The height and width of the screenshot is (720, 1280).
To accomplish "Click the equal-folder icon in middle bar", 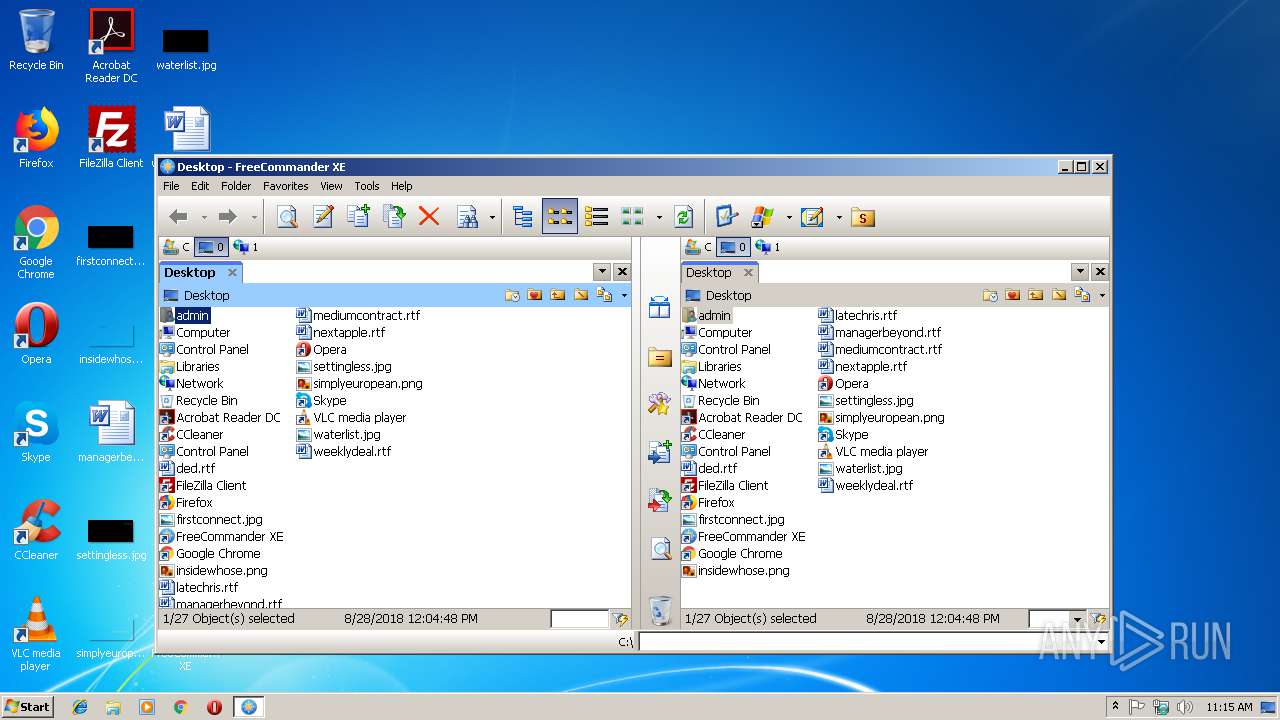I will pos(660,356).
